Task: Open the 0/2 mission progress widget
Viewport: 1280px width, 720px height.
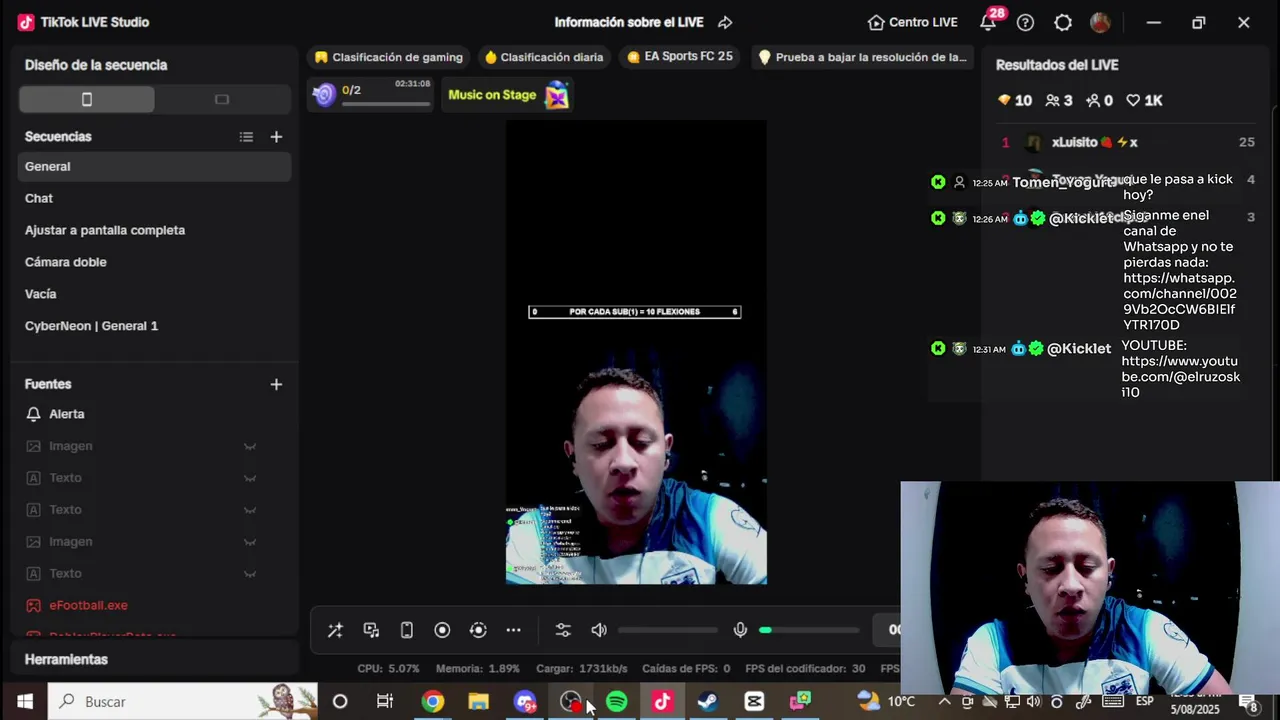Action: tap(371, 94)
